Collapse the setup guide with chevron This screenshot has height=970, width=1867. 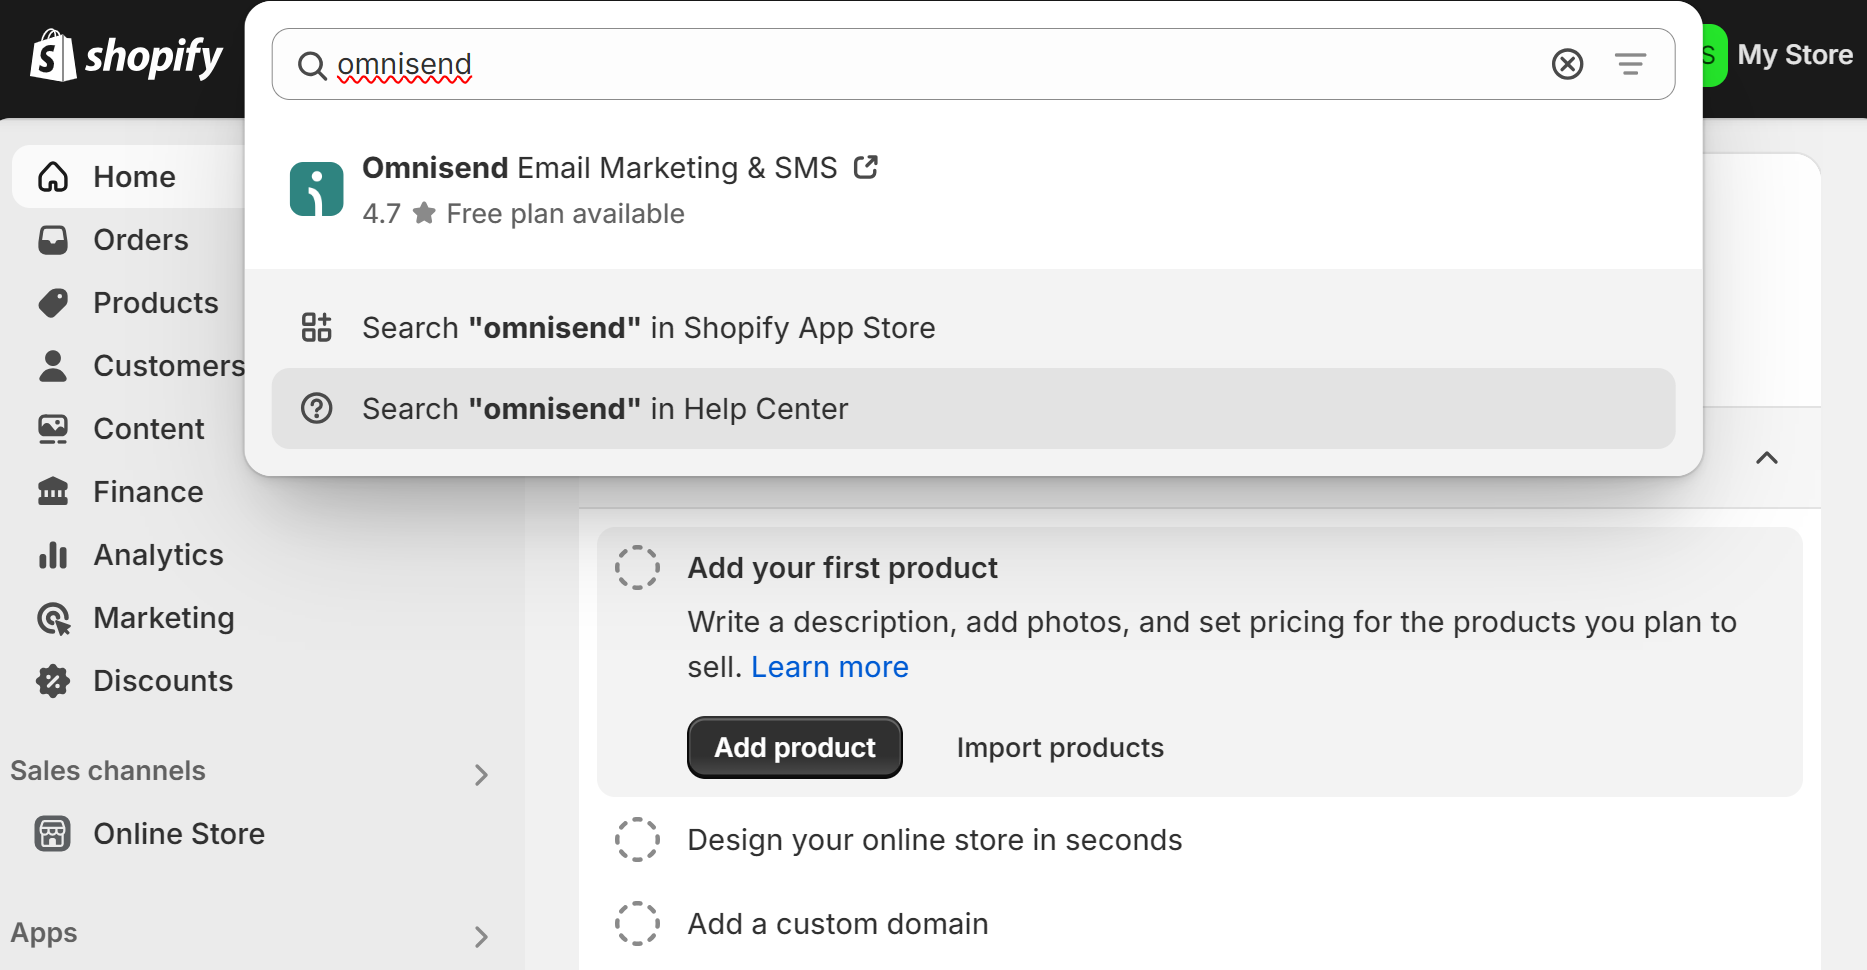point(1767,458)
